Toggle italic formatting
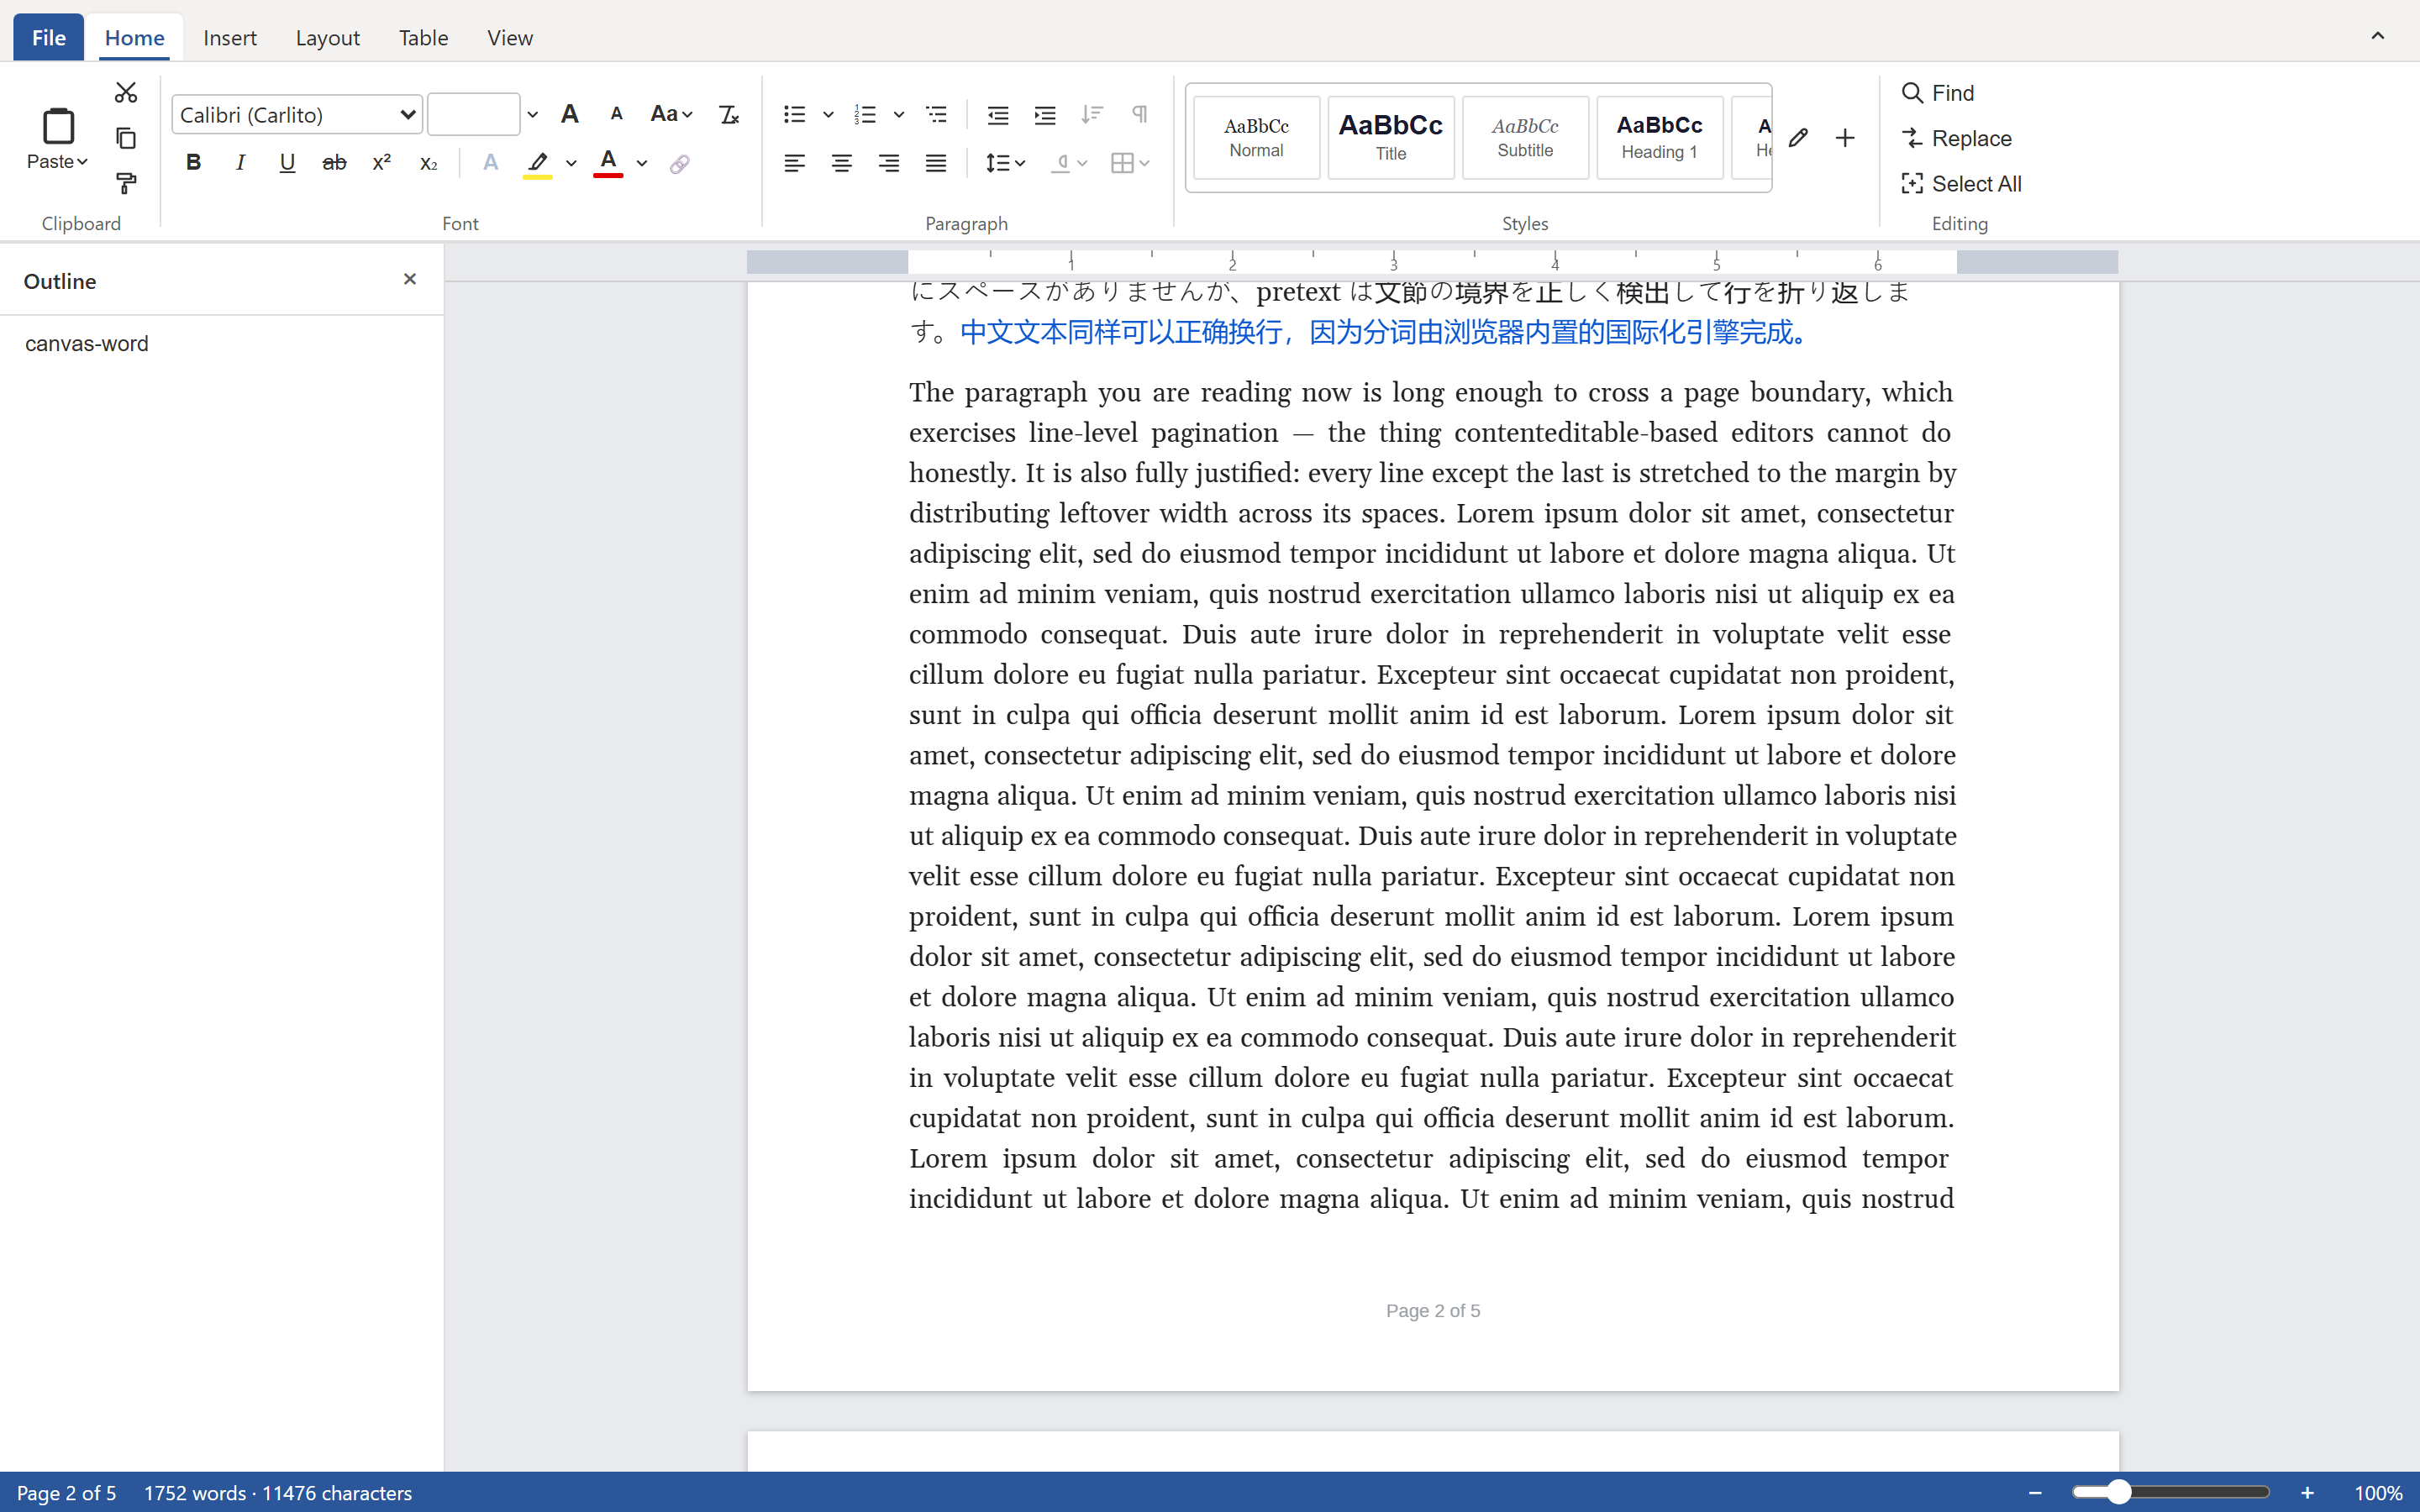Screen dimensions: 2420x1512 click(x=240, y=162)
